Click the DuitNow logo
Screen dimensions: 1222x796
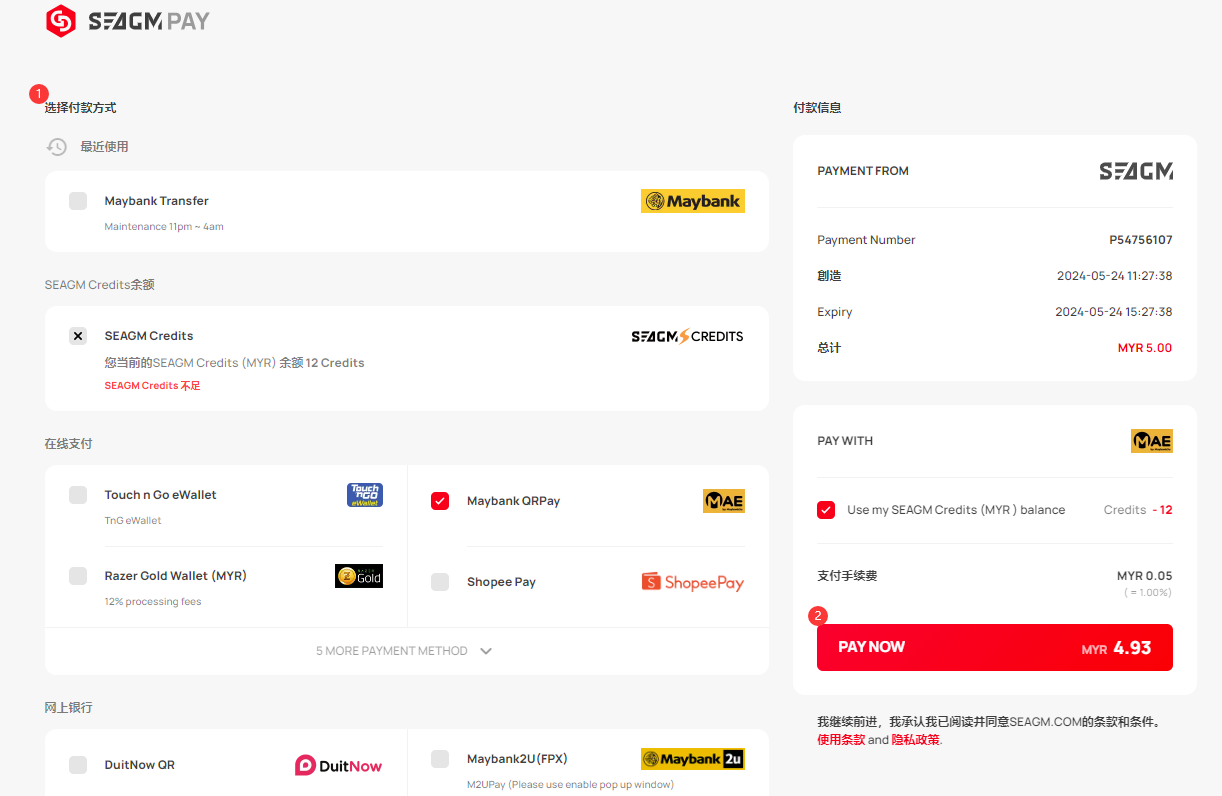click(x=339, y=765)
